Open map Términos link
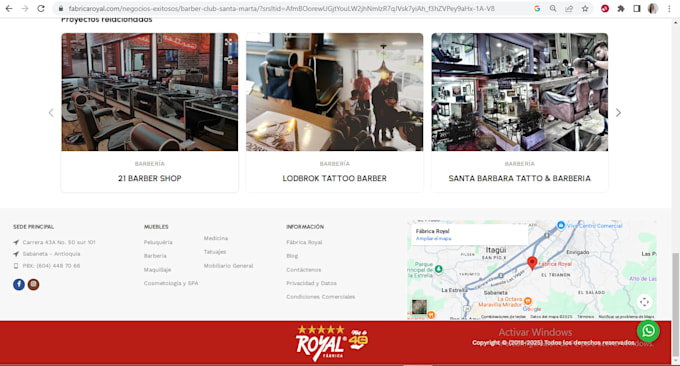This screenshot has width=680, height=366. pyautogui.click(x=585, y=317)
